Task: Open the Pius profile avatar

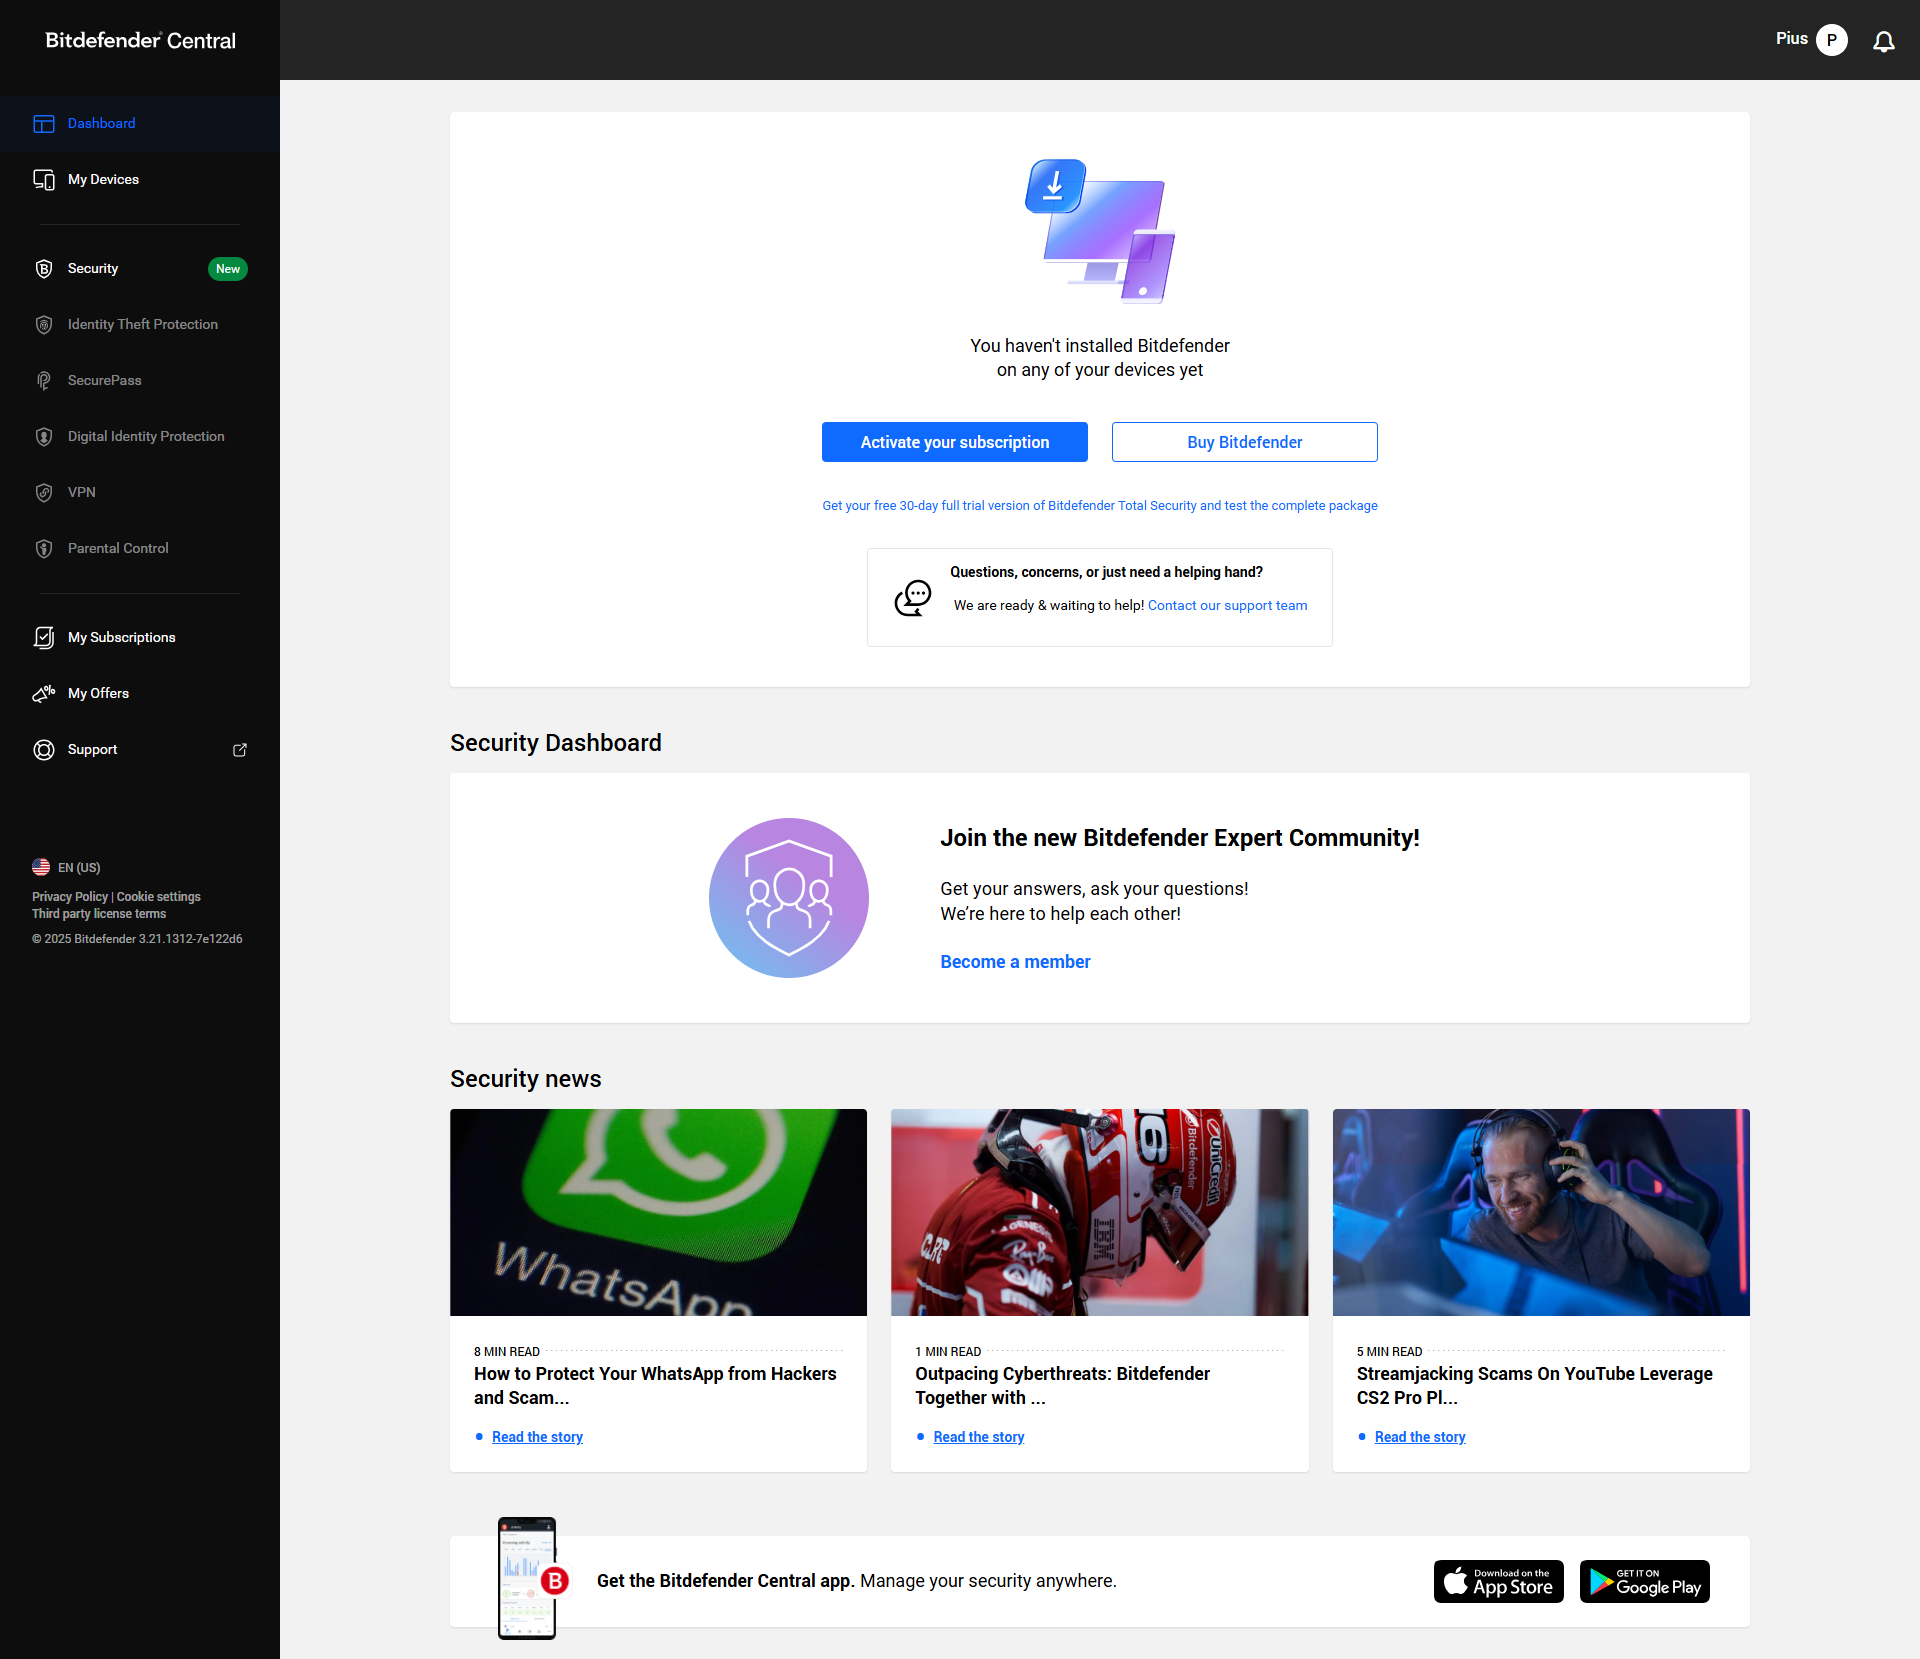Action: (x=1831, y=40)
